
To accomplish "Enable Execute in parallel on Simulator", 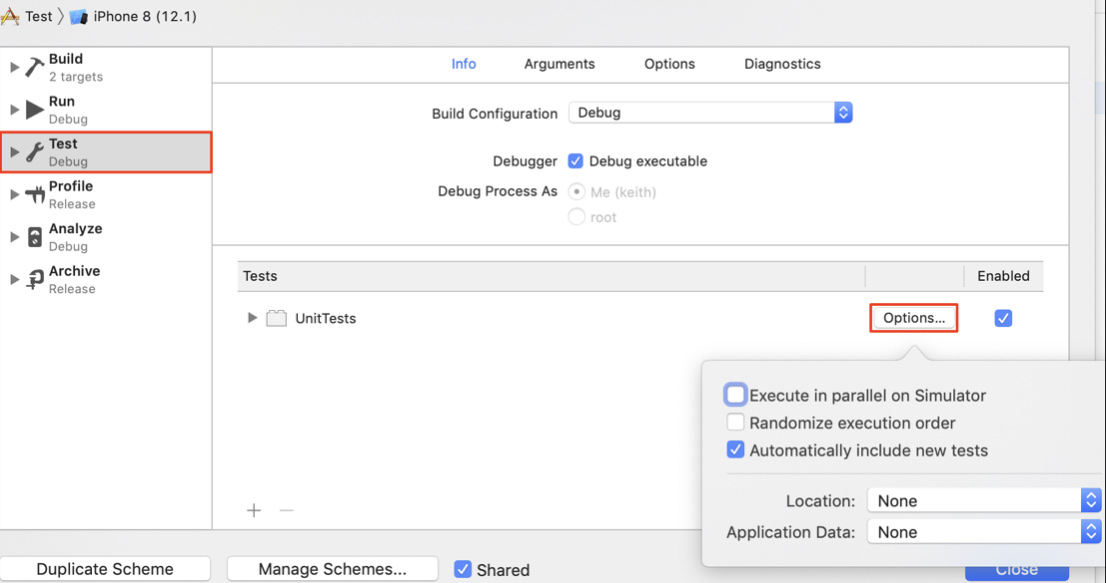I will click(x=736, y=395).
